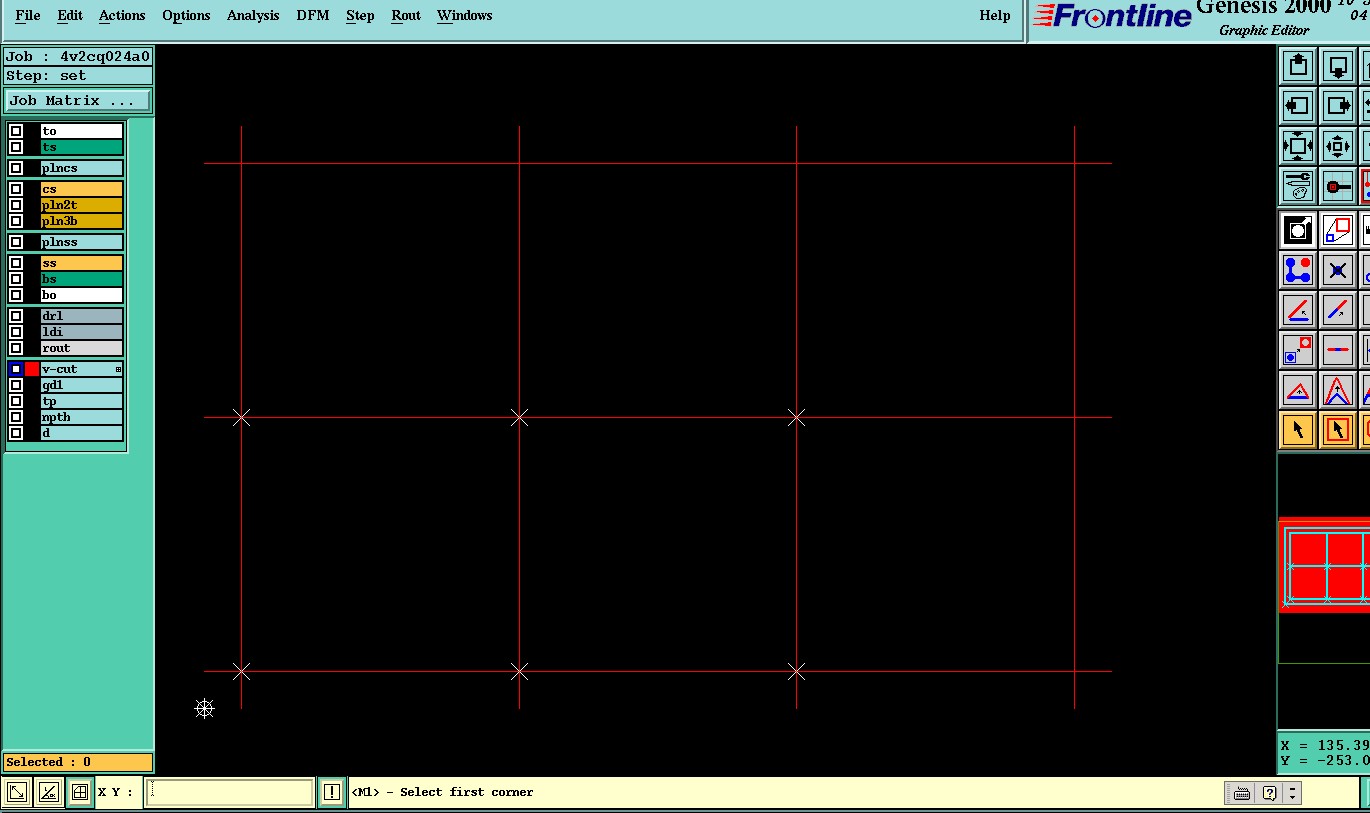Toggle the grid snap icon beside XY
The height and width of the screenshot is (813, 1370).
point(80,793)
